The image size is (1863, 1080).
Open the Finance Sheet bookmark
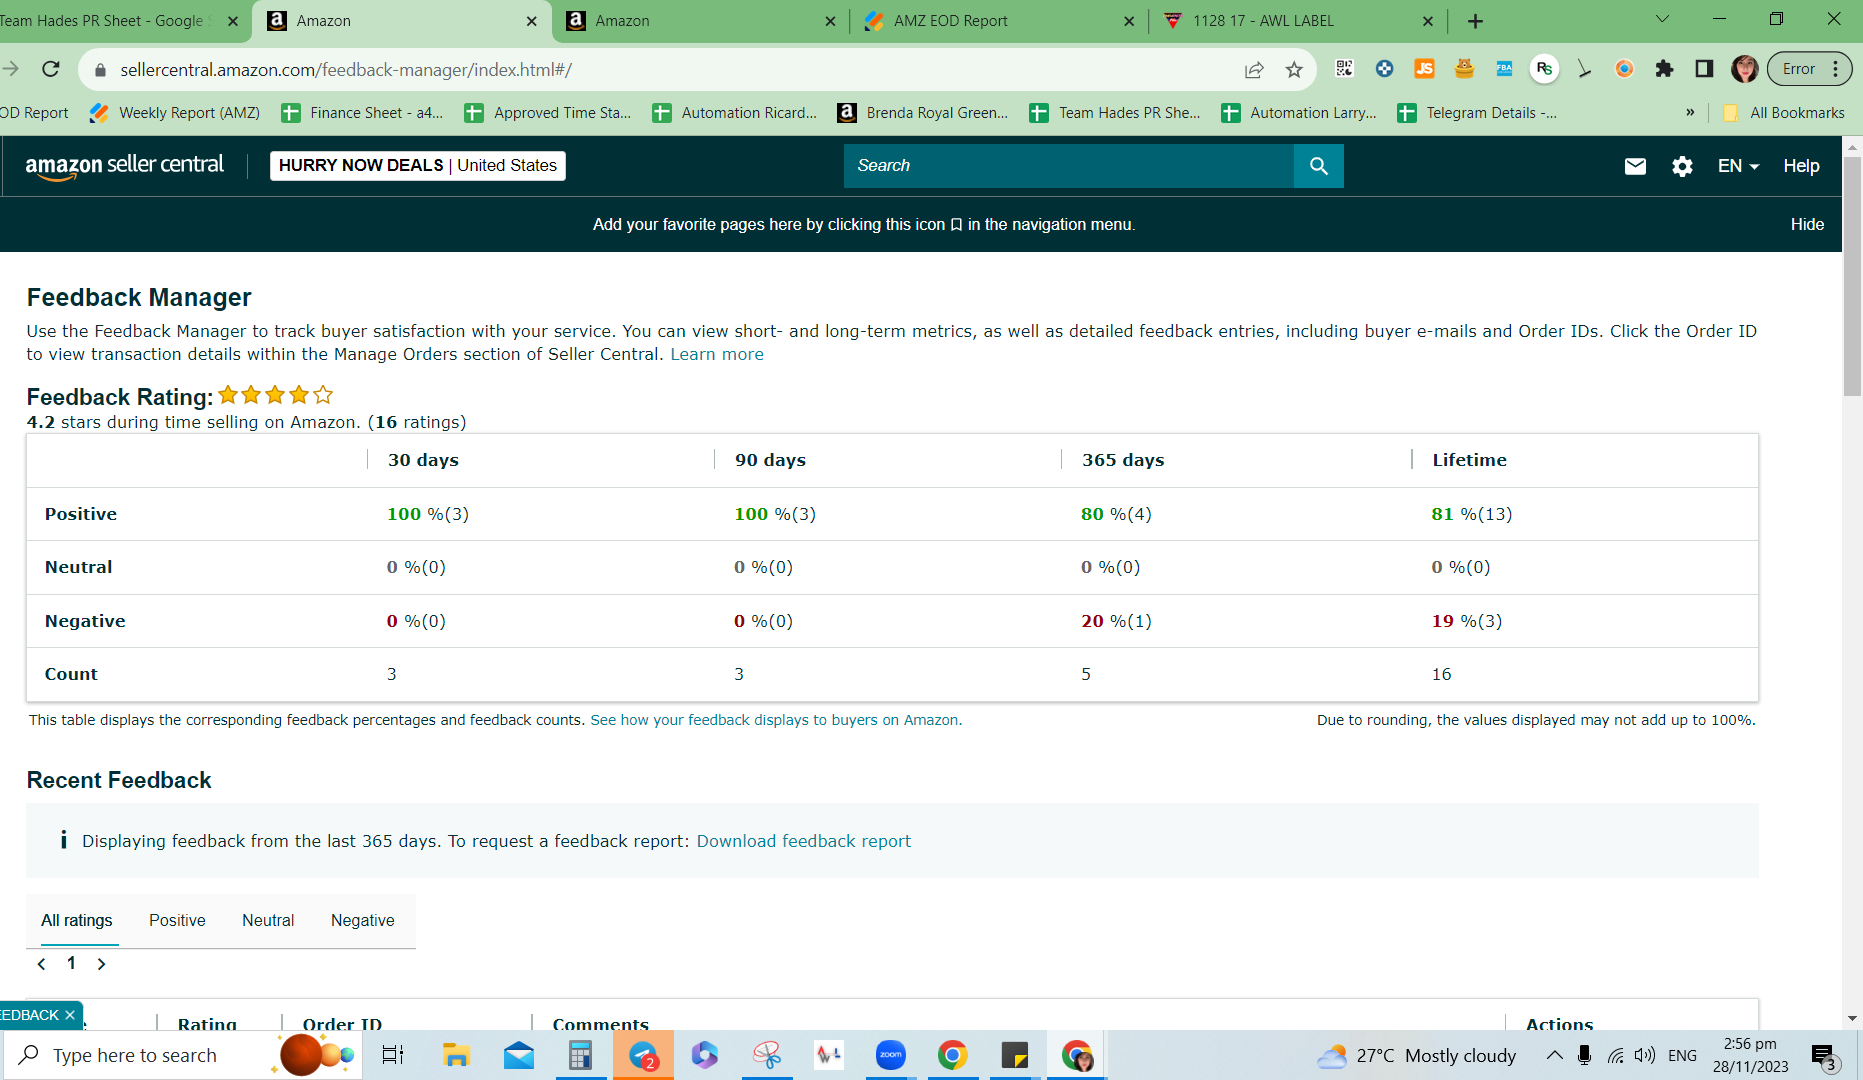(x=362, y=113)
